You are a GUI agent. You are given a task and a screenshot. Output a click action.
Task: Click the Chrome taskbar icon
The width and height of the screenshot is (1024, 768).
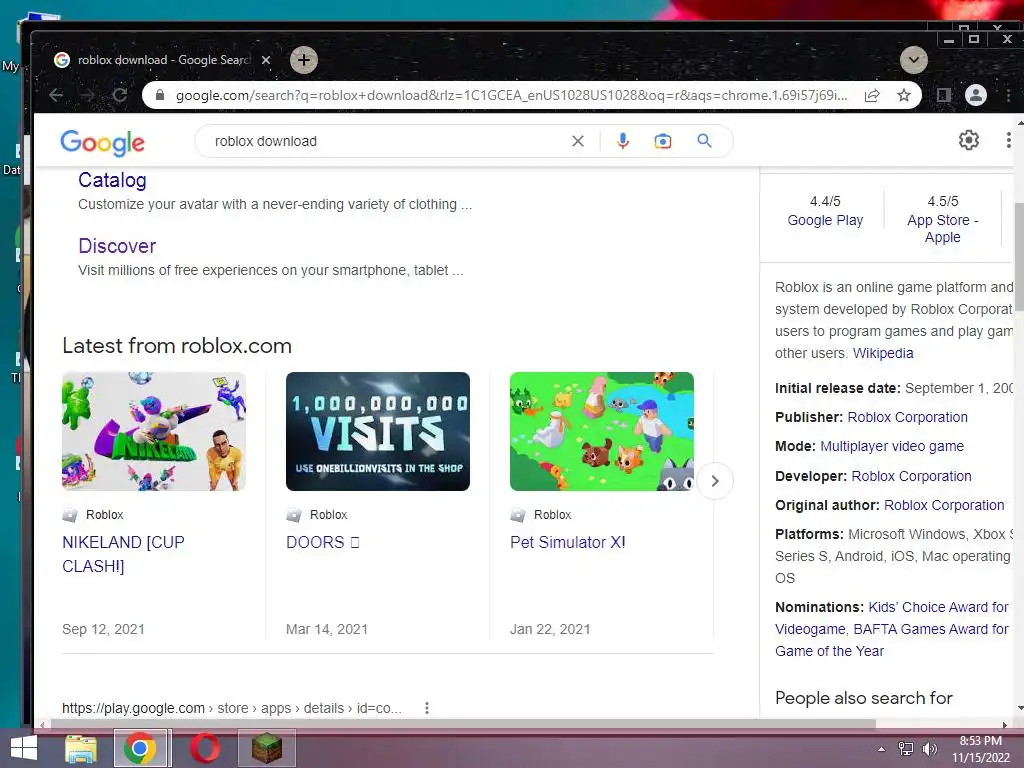pyautogui.click(x=140, y=748)
